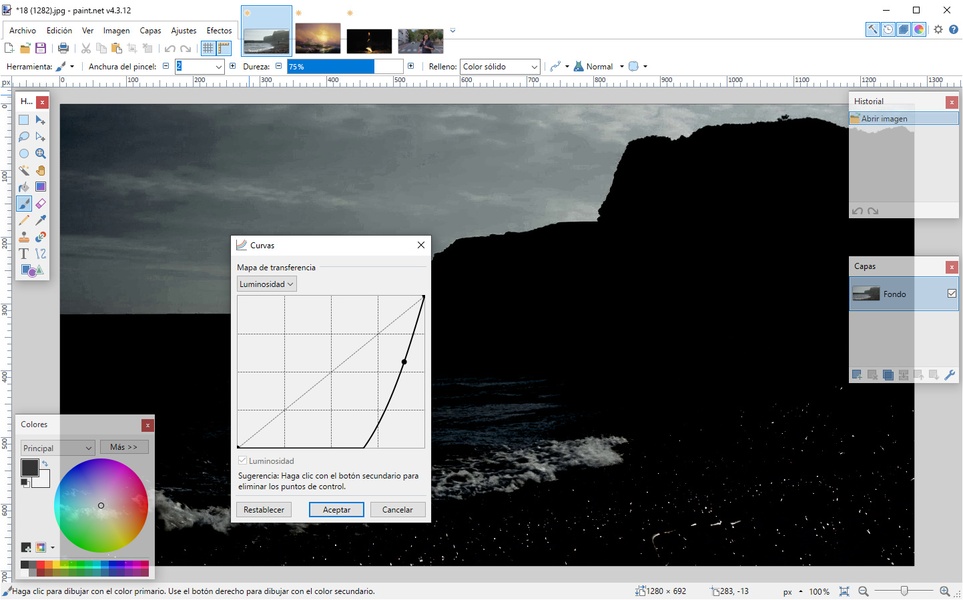This screenshot has height=600, width=963.
Task: Open the Efectos menu
Action: click(219, 31)
